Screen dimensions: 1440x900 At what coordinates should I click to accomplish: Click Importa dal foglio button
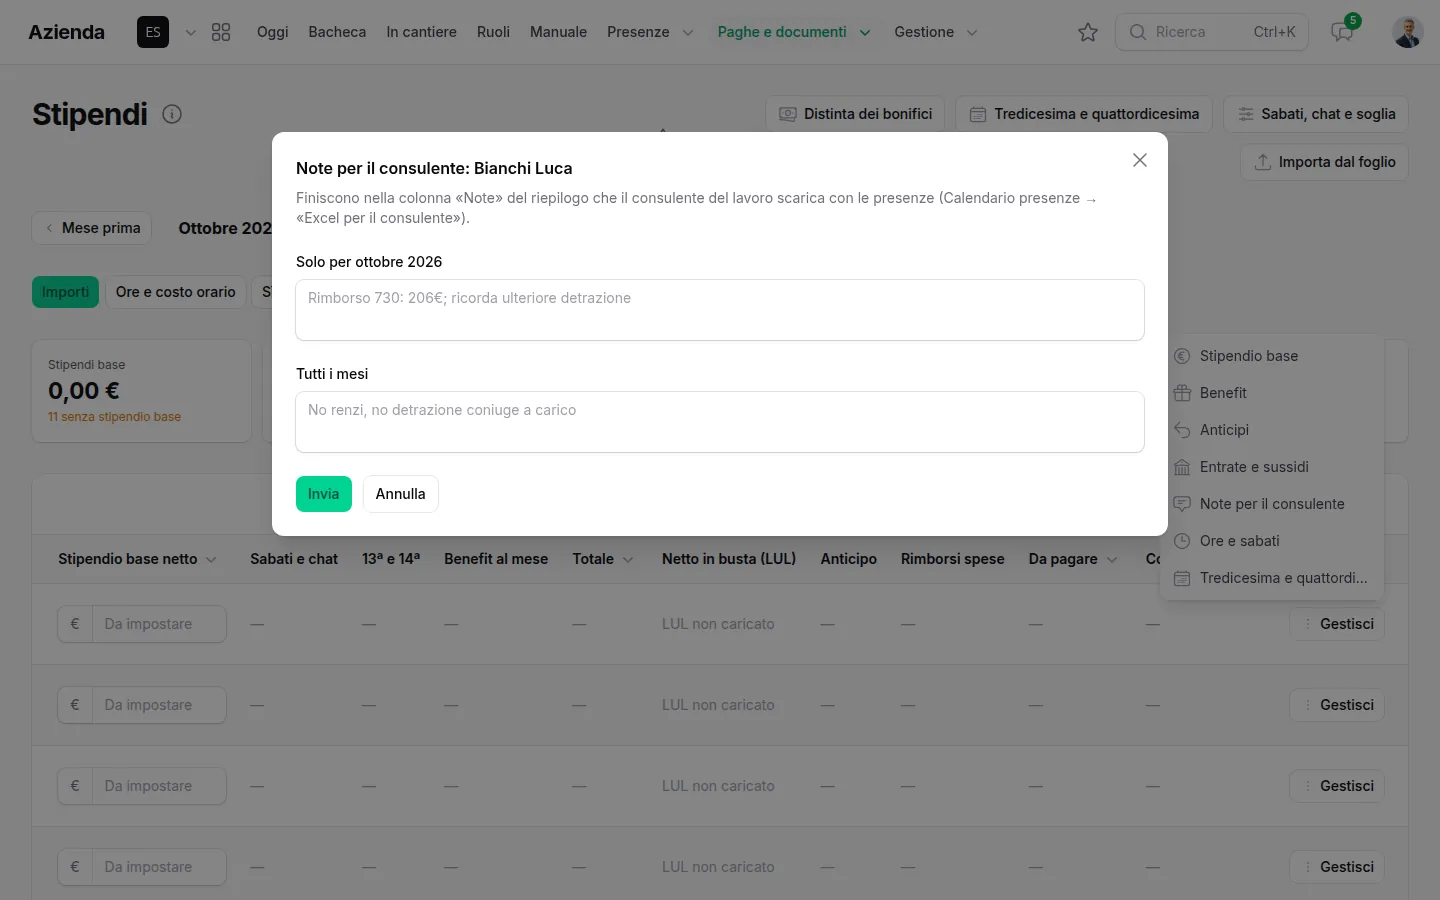point(1325,162)
